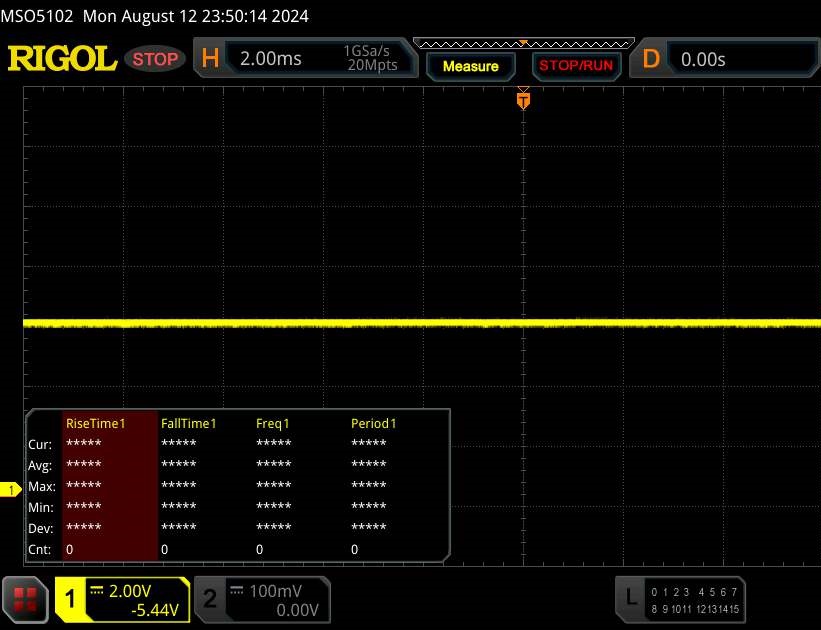Click channel 1 ground level marker

click(11, 489)
